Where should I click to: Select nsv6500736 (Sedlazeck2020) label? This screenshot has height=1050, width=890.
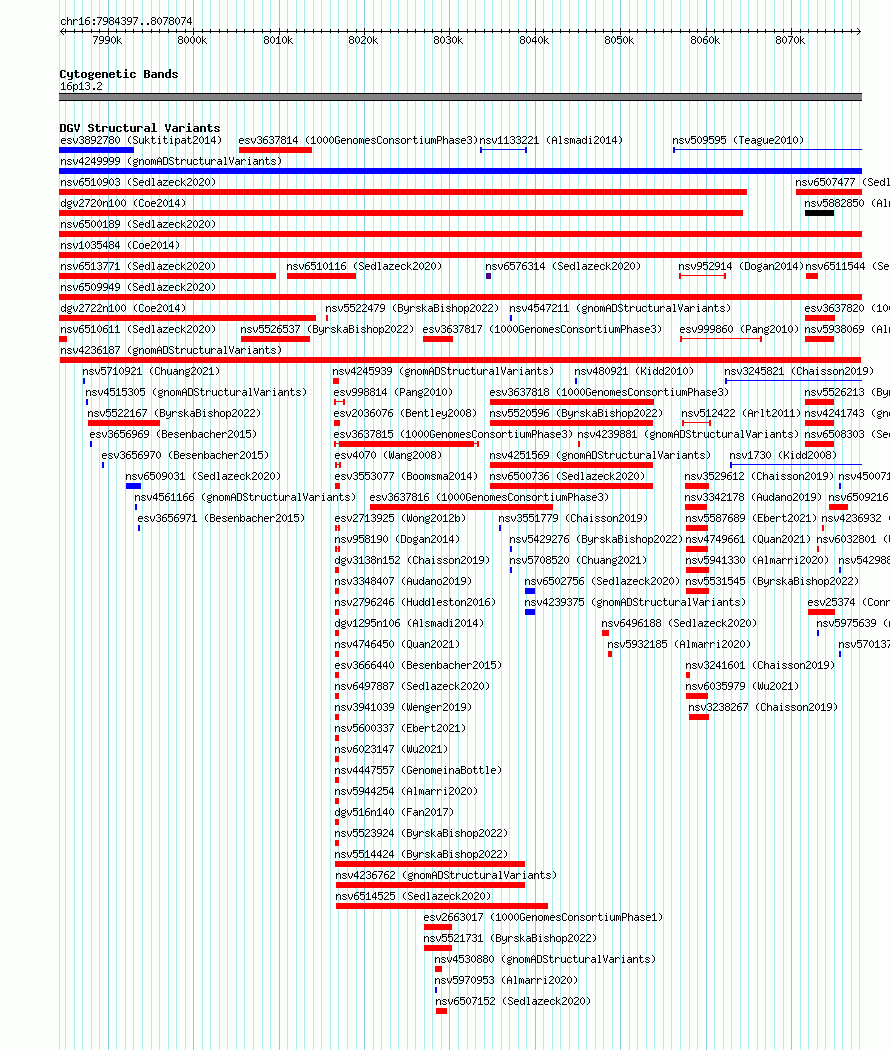pyautogui.click(x=567, y=476)
